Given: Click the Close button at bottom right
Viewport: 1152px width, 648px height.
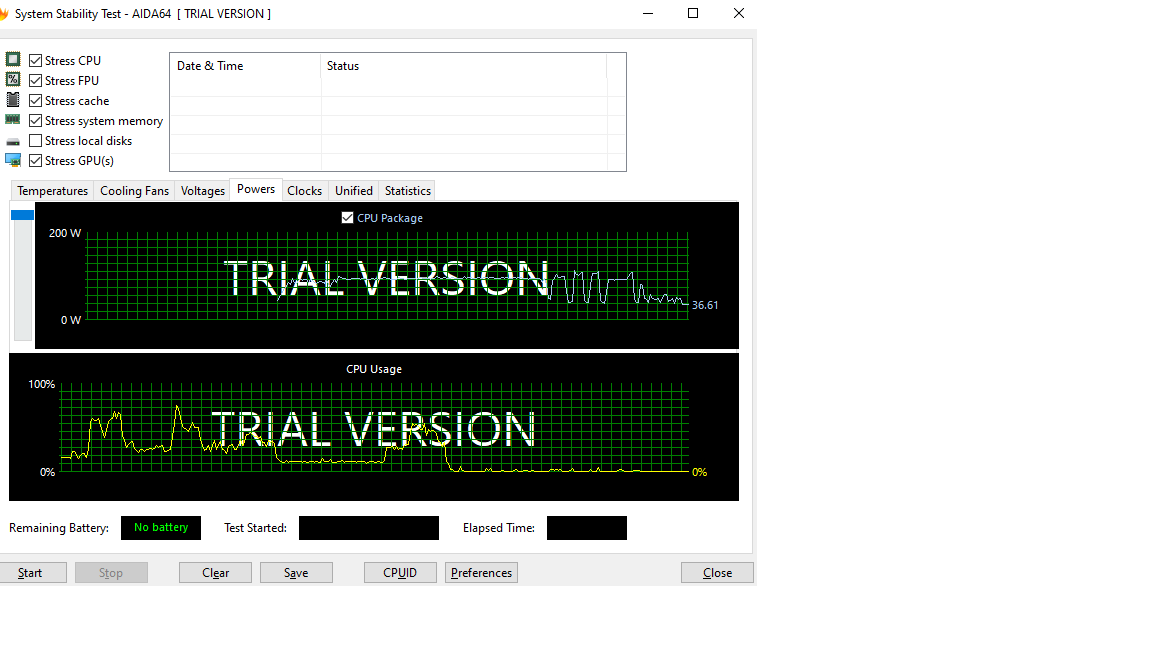Looking at the screenshot, I should (717, 572).
